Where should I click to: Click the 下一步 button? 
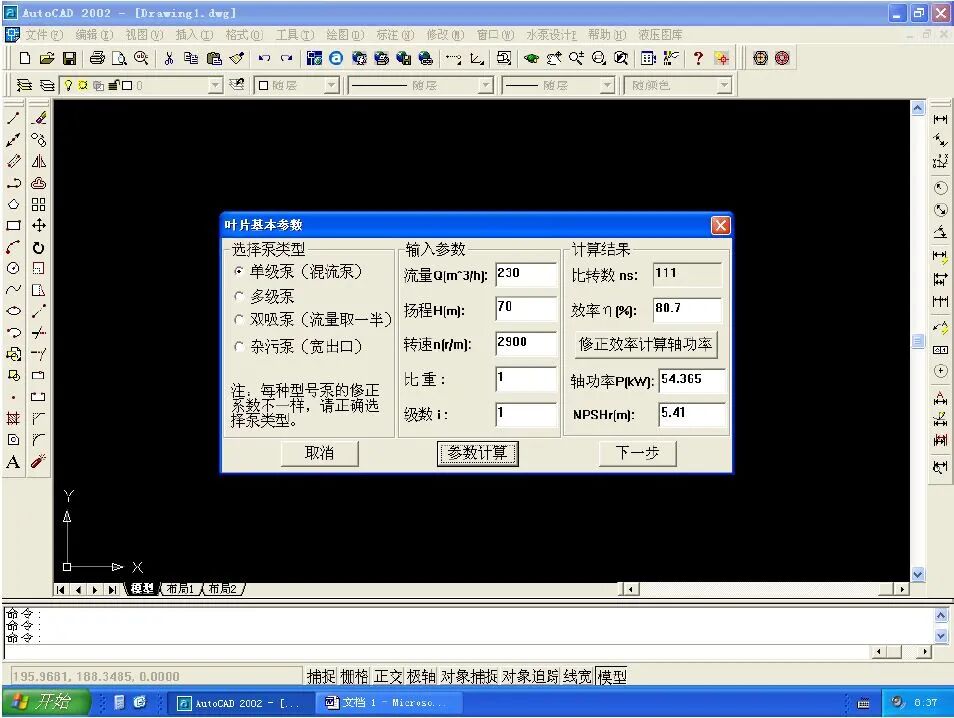pyautogui.click(x=638, y=453)
